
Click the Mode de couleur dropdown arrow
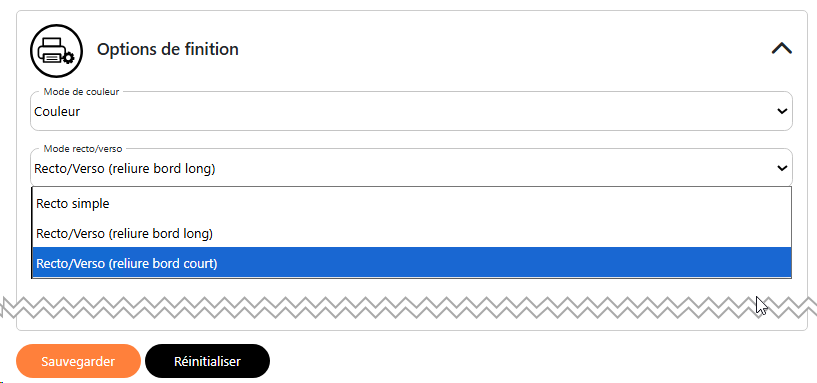tap(782, 111)
